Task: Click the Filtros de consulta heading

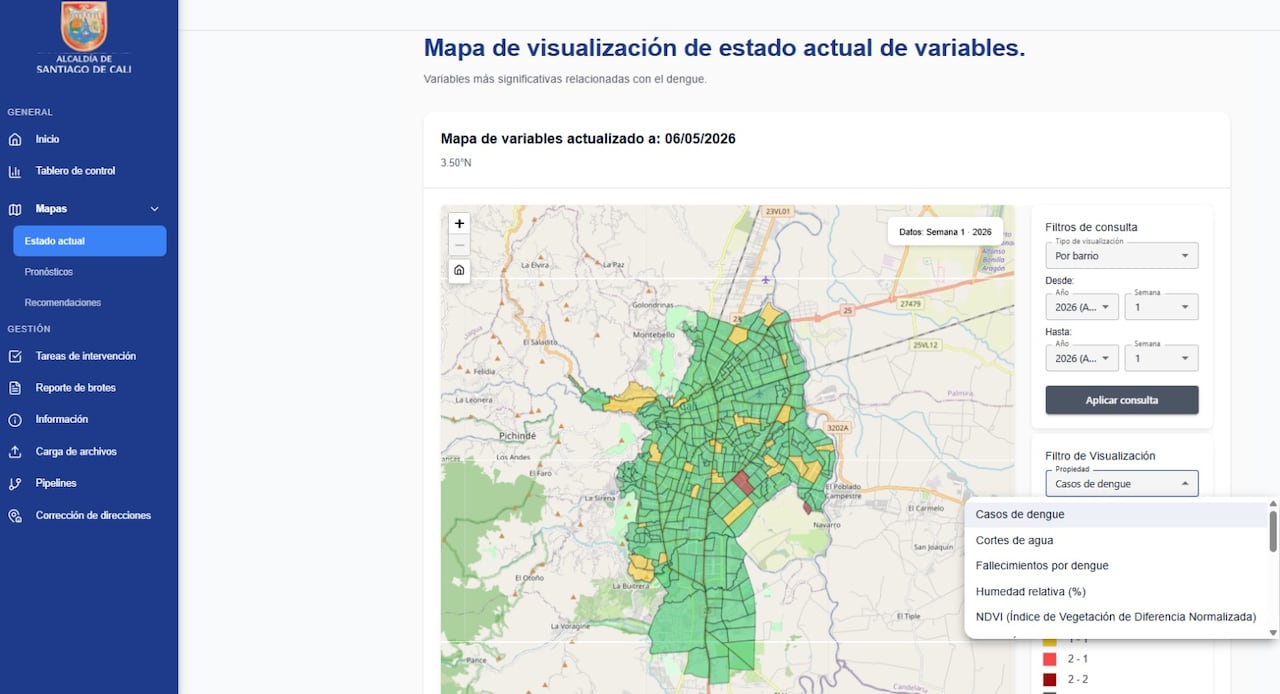Action: pyautogui.click(x=1091, y=227)
